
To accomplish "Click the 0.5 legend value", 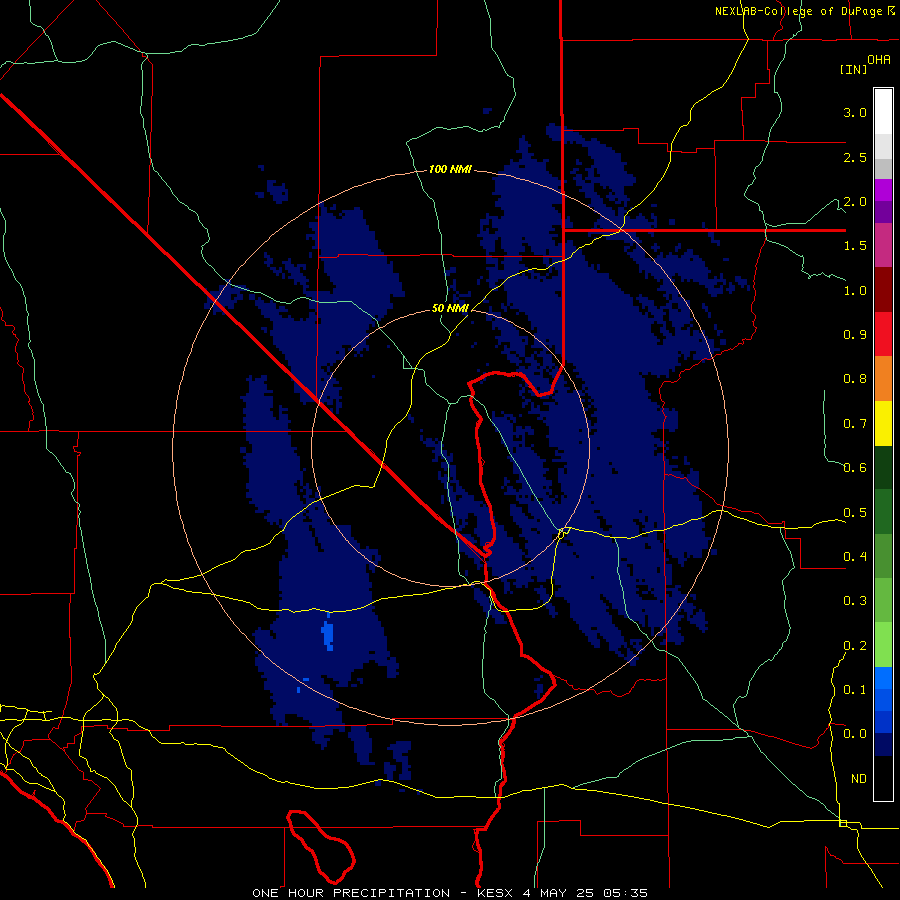I will [x=855, y=512].
